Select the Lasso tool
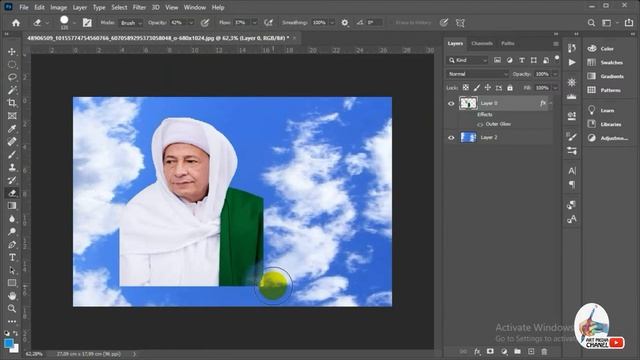The image size is (640, 360). (12, 77)
